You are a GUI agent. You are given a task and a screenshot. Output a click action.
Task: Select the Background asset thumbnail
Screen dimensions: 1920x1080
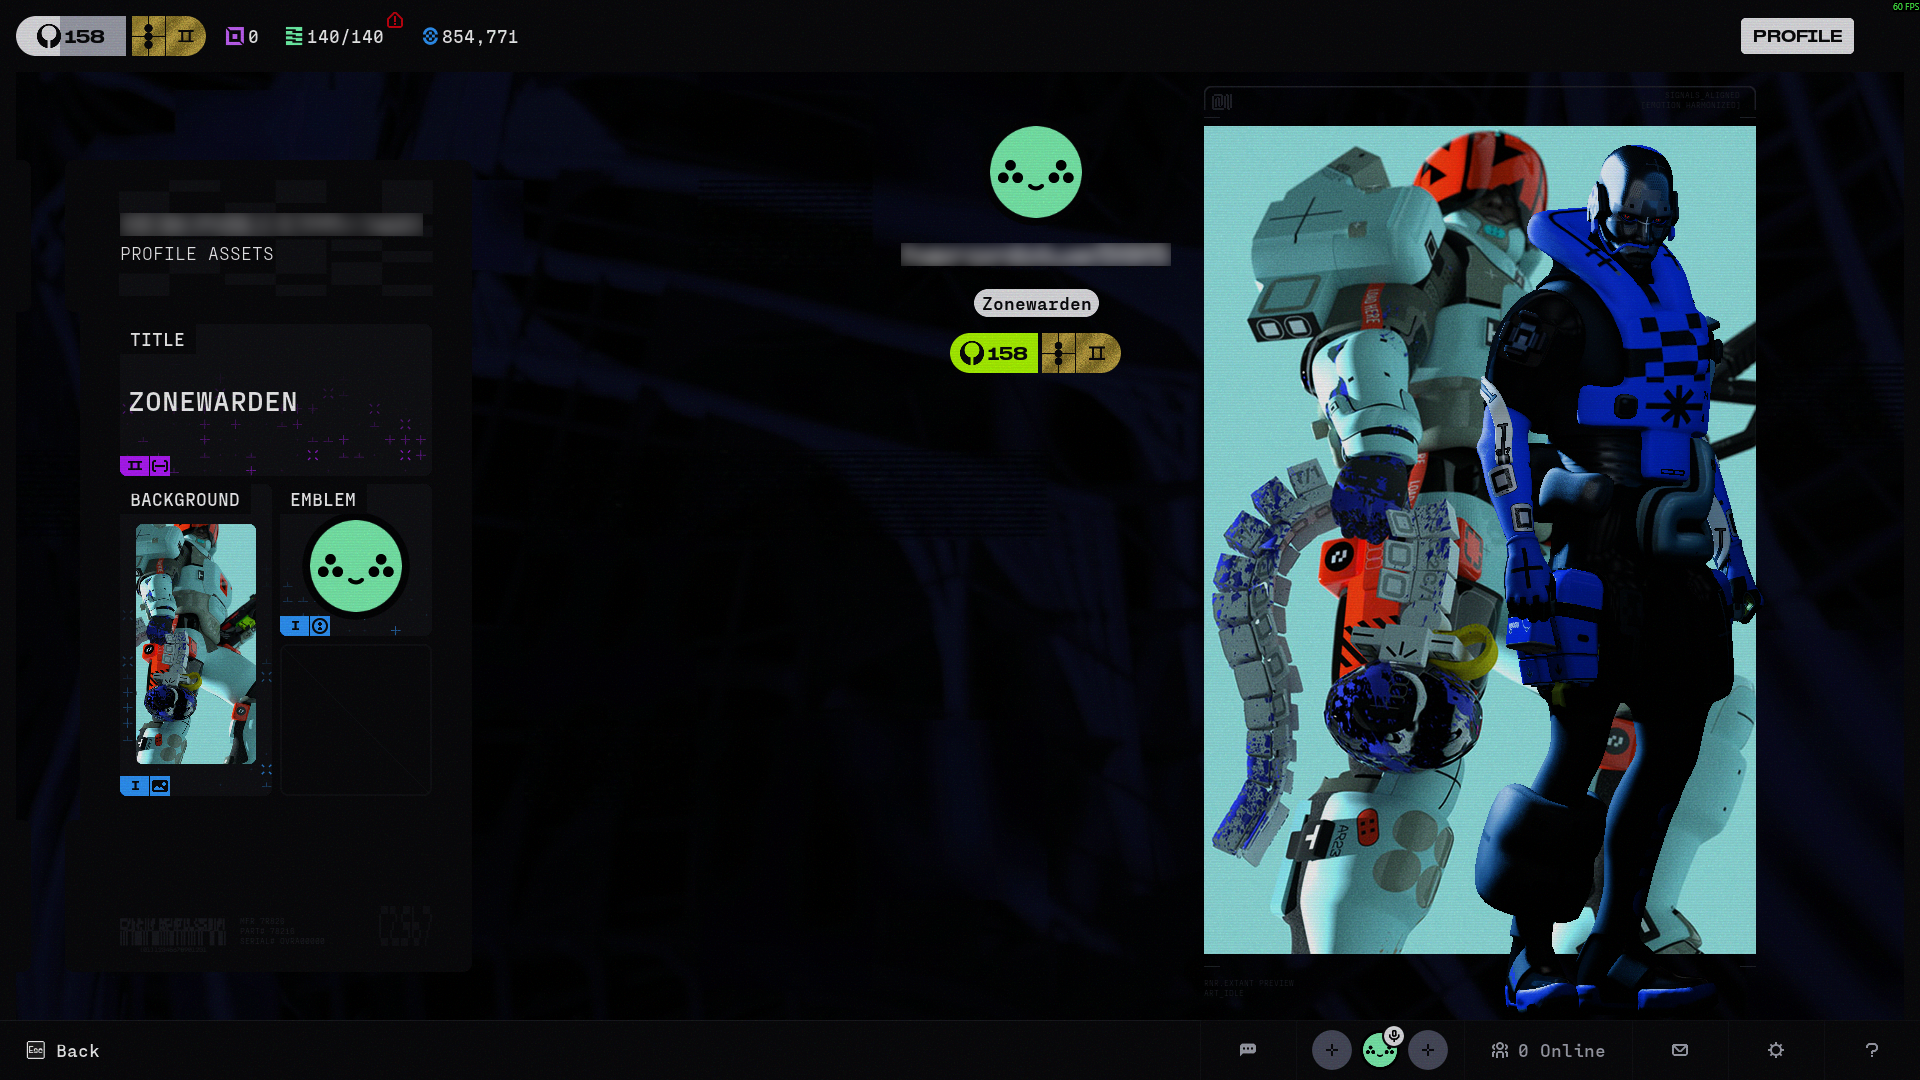(x=196, y=644)
